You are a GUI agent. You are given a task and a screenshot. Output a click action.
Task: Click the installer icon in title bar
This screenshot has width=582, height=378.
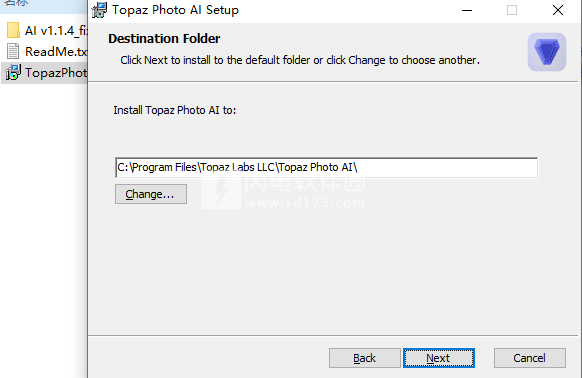pyautogui.click(x=99, y=10)
